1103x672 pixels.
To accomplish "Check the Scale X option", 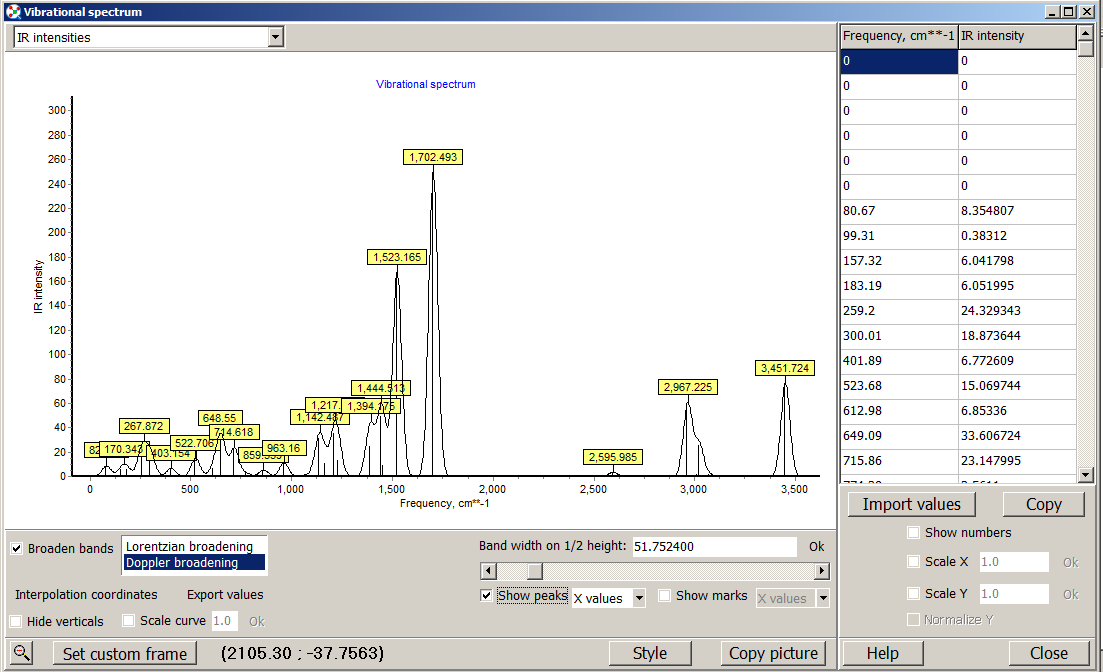I will (913, 562).
